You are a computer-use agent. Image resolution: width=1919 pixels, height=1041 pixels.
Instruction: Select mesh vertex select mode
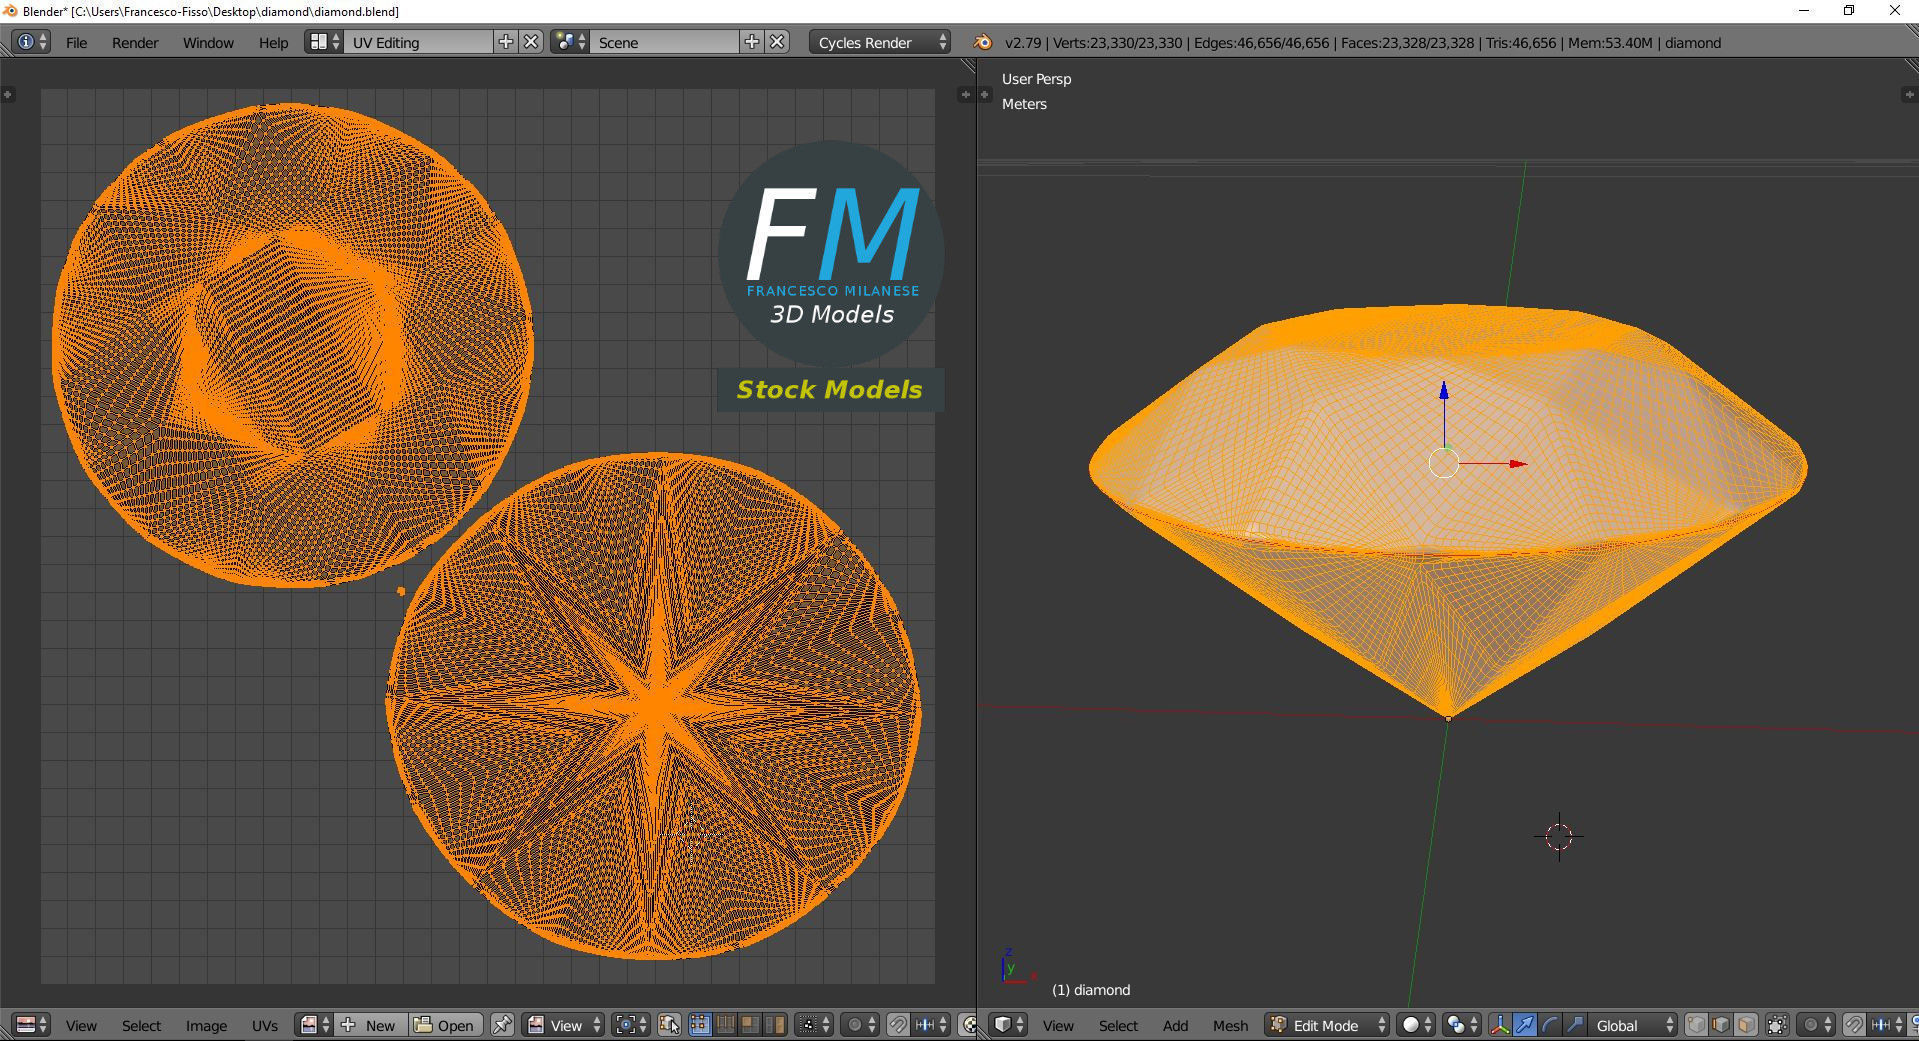1696,1025
